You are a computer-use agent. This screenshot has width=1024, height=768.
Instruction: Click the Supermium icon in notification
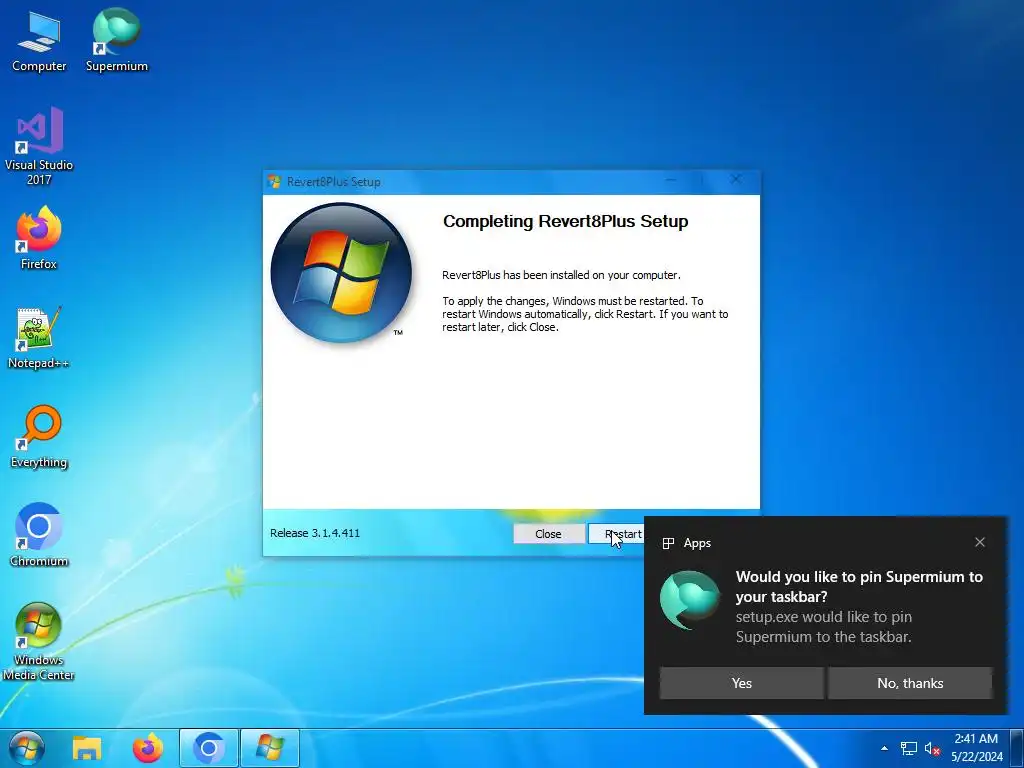[690, 600]
